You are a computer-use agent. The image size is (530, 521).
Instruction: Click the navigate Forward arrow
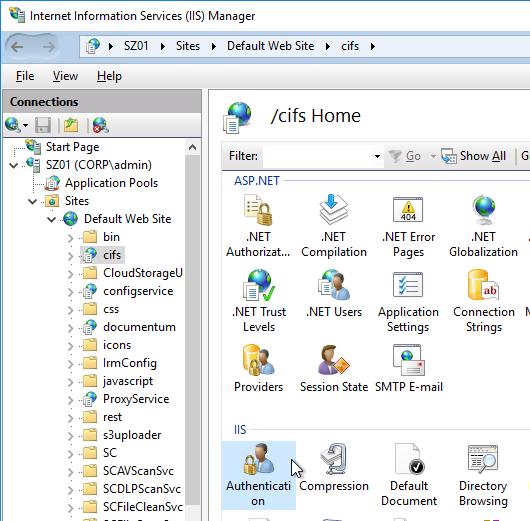[x=48, y=47]
